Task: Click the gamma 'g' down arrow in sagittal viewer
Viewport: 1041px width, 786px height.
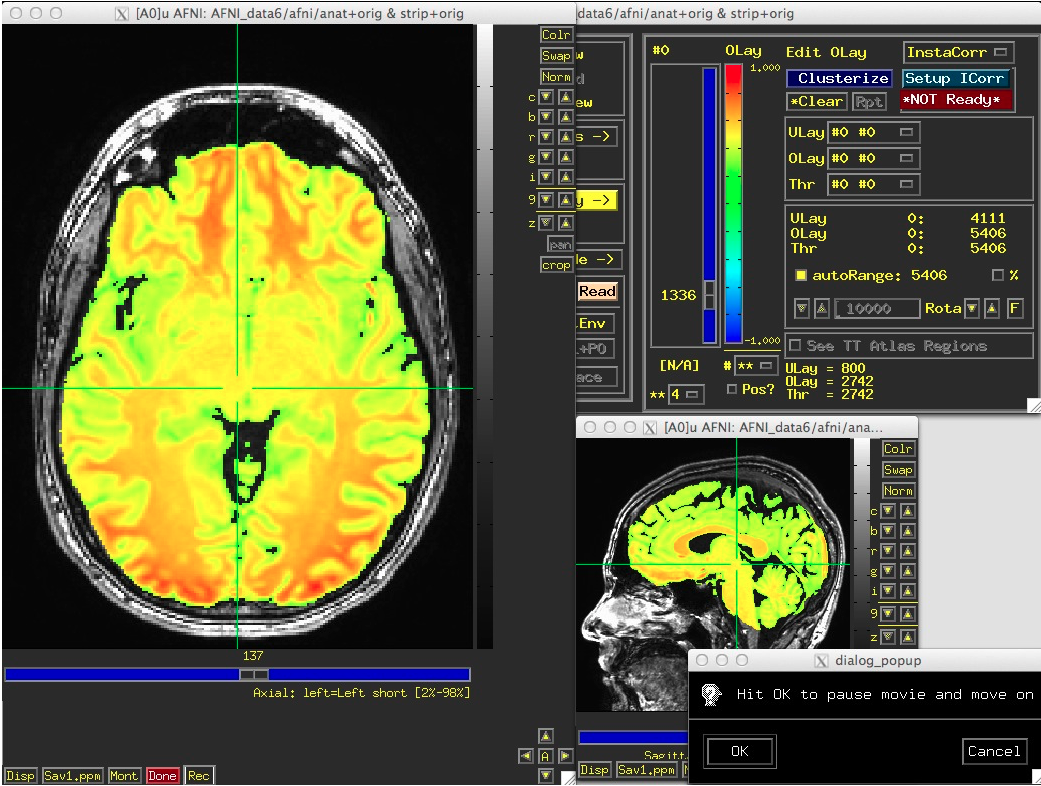Action: (x=888, y=571)
